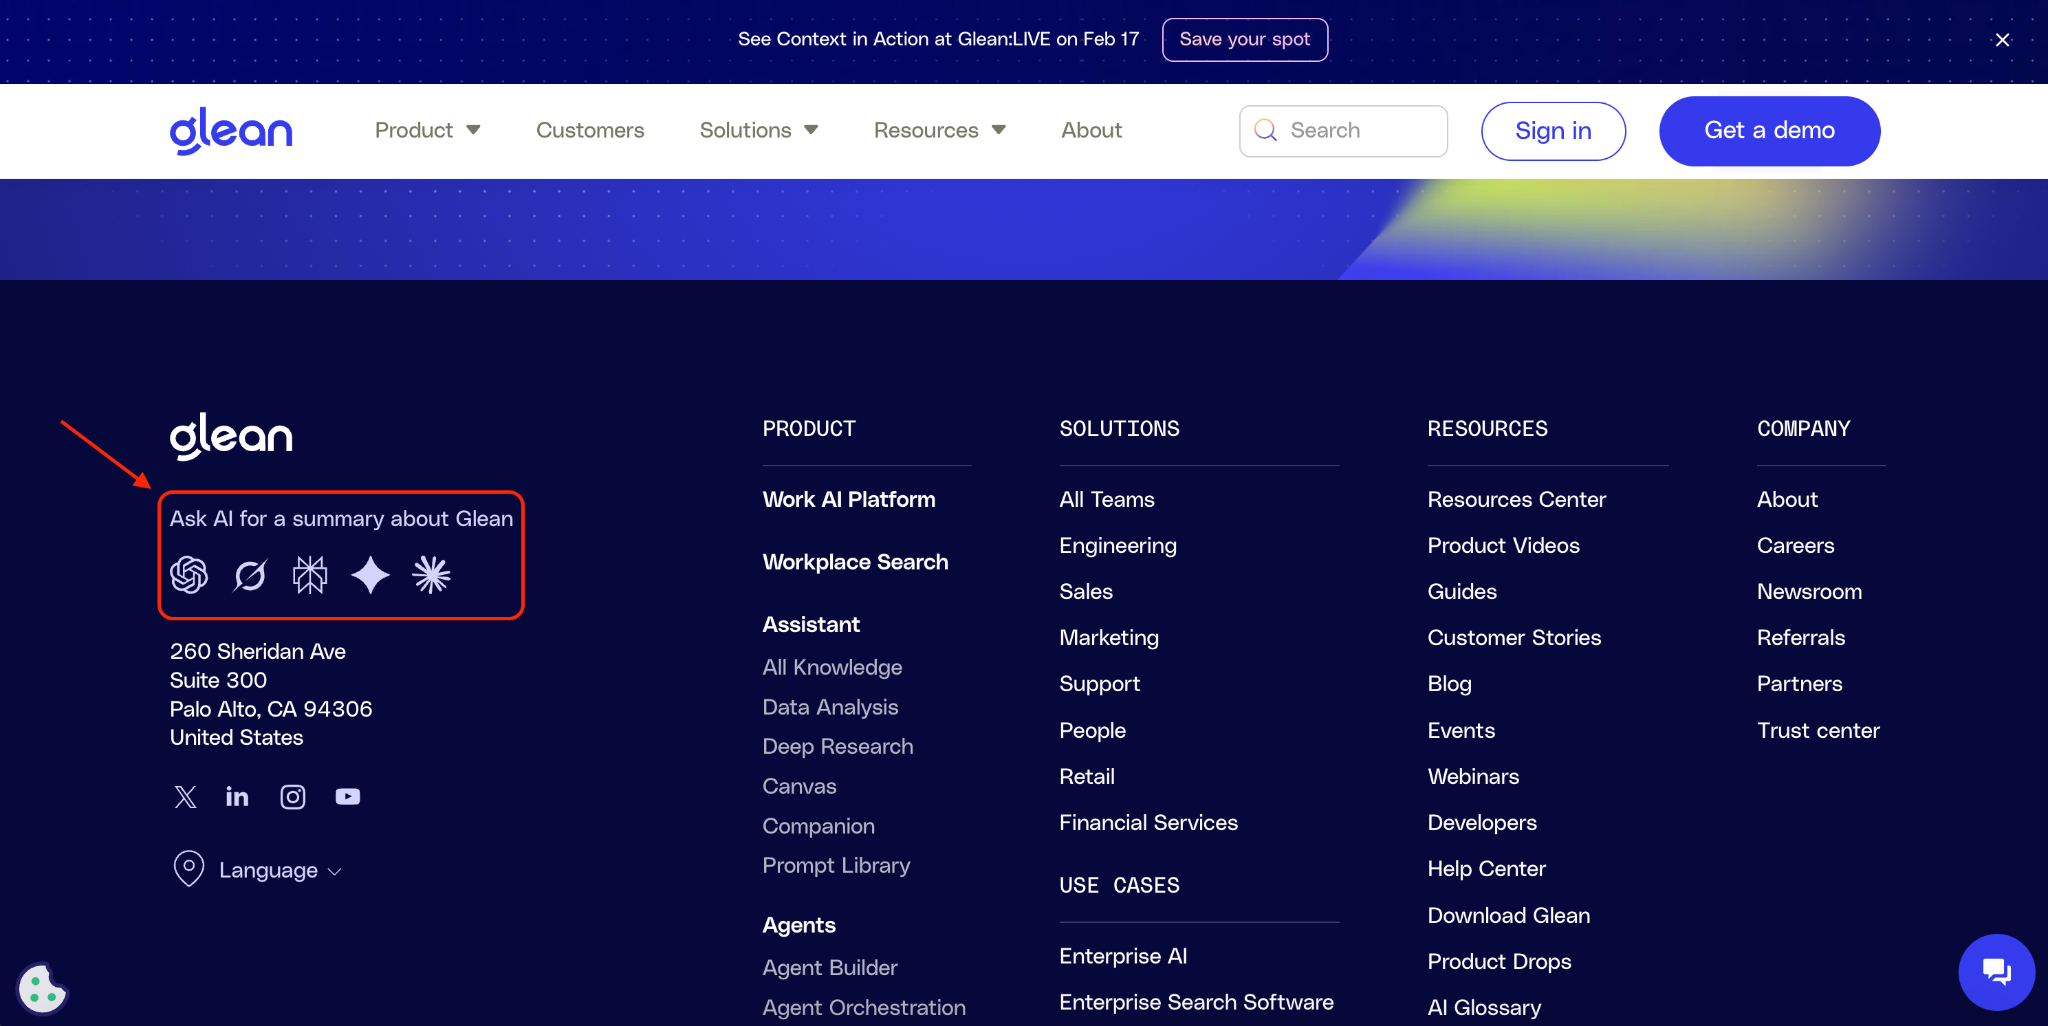This screenshot has height=1026, width=2048.
Task: Open Customers in the top nav
Action: [x=590, y=130]
